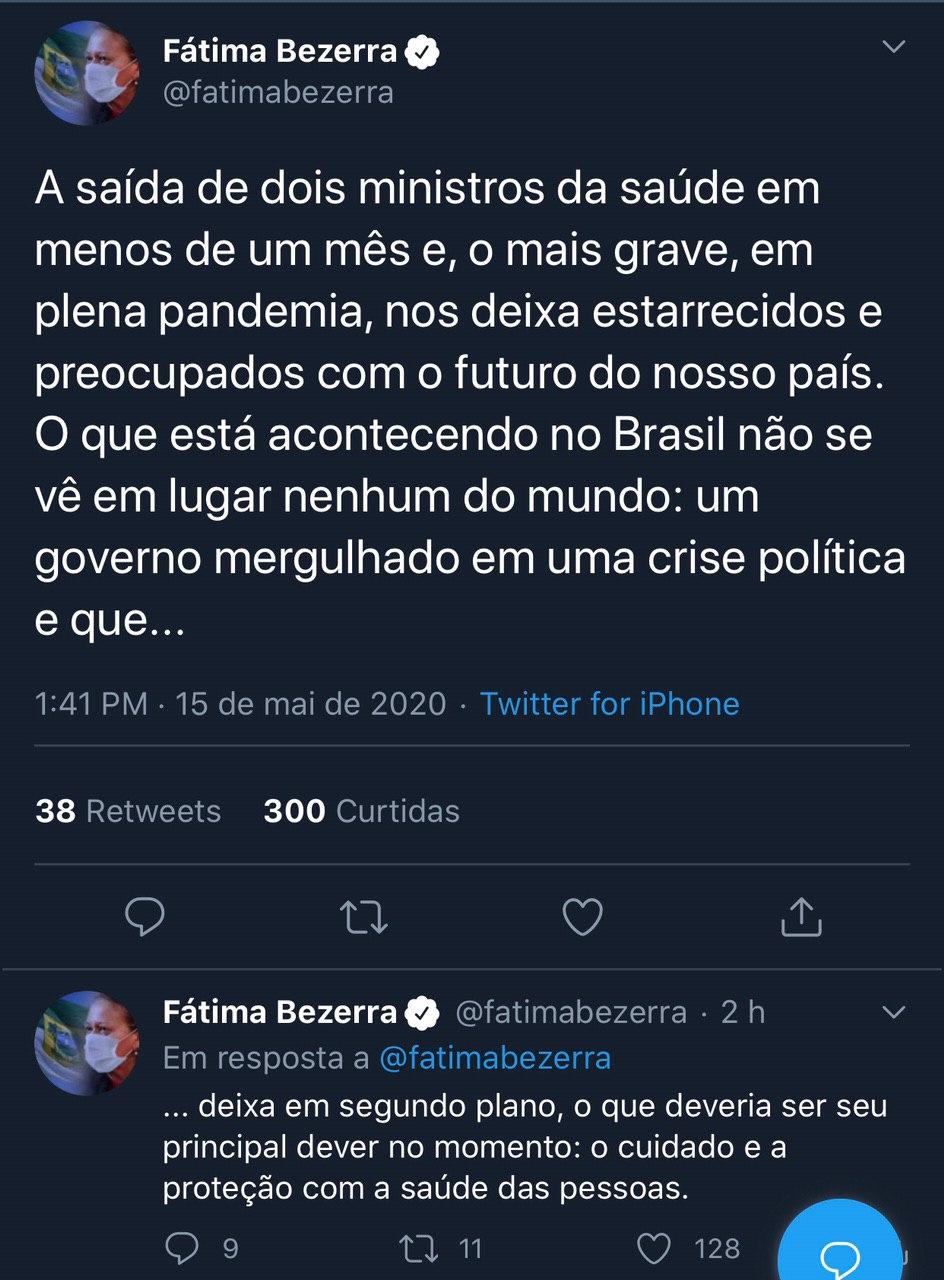The height and width of the screenshot is (1280, 944).
Task: Click Fátima Bezerra name at top
Action: 280,52
